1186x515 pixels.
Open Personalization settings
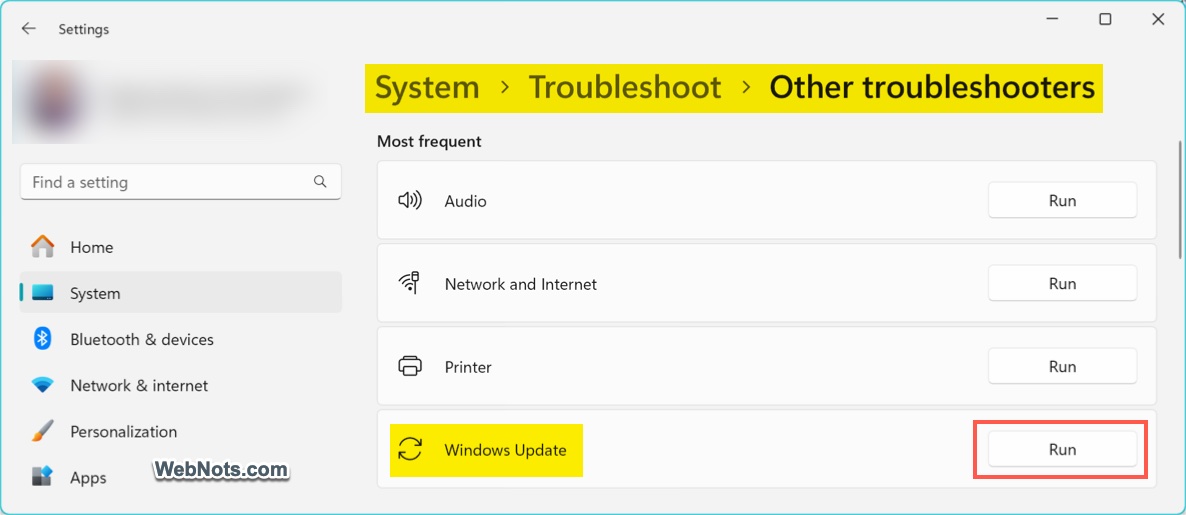point(181,431)
